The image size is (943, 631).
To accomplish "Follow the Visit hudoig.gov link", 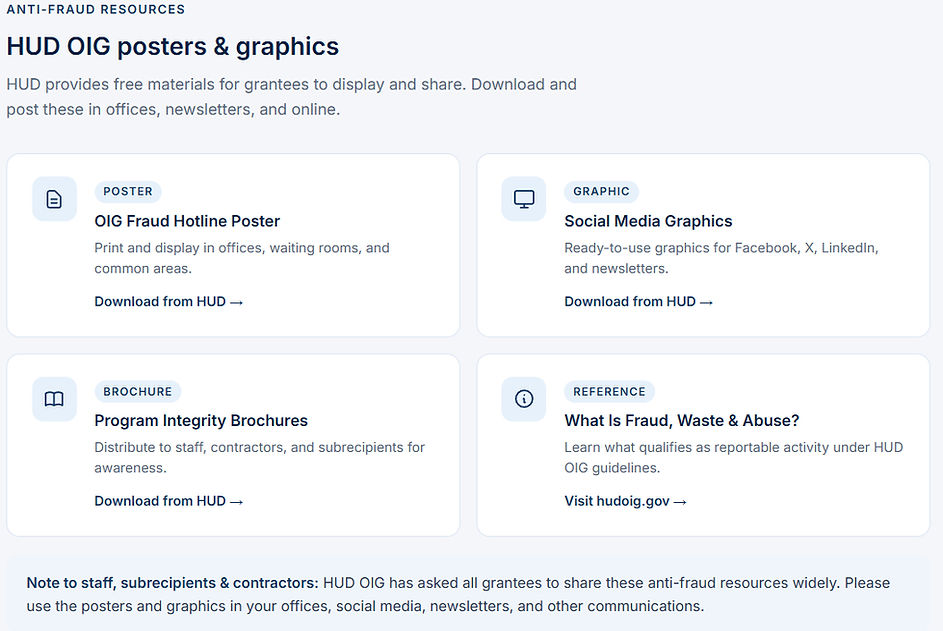I will [x=625, y=501].
